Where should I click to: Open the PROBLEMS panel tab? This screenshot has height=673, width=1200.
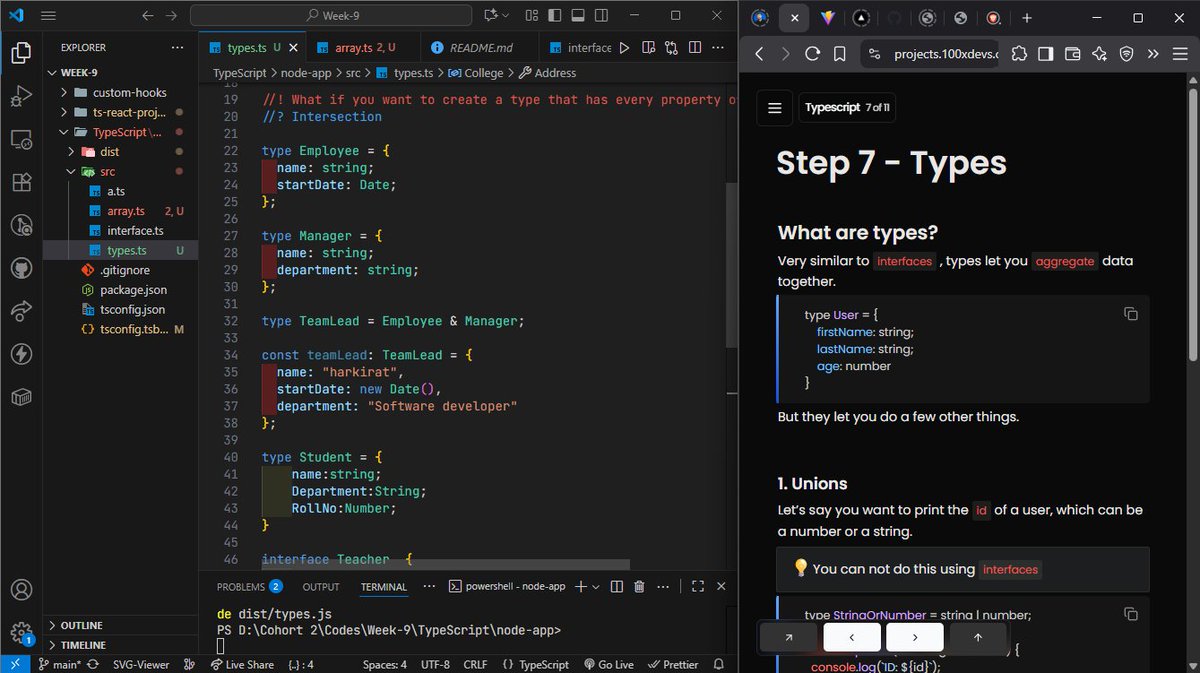click(x=249, y=587)
